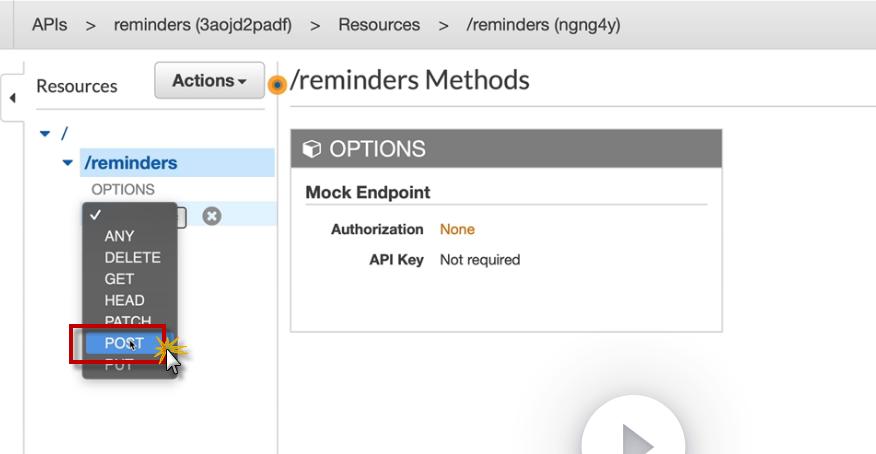This screenshot has height=454, width=876.
Task: Pick DELETE from the method dropdown
Action: click(132, 257)
